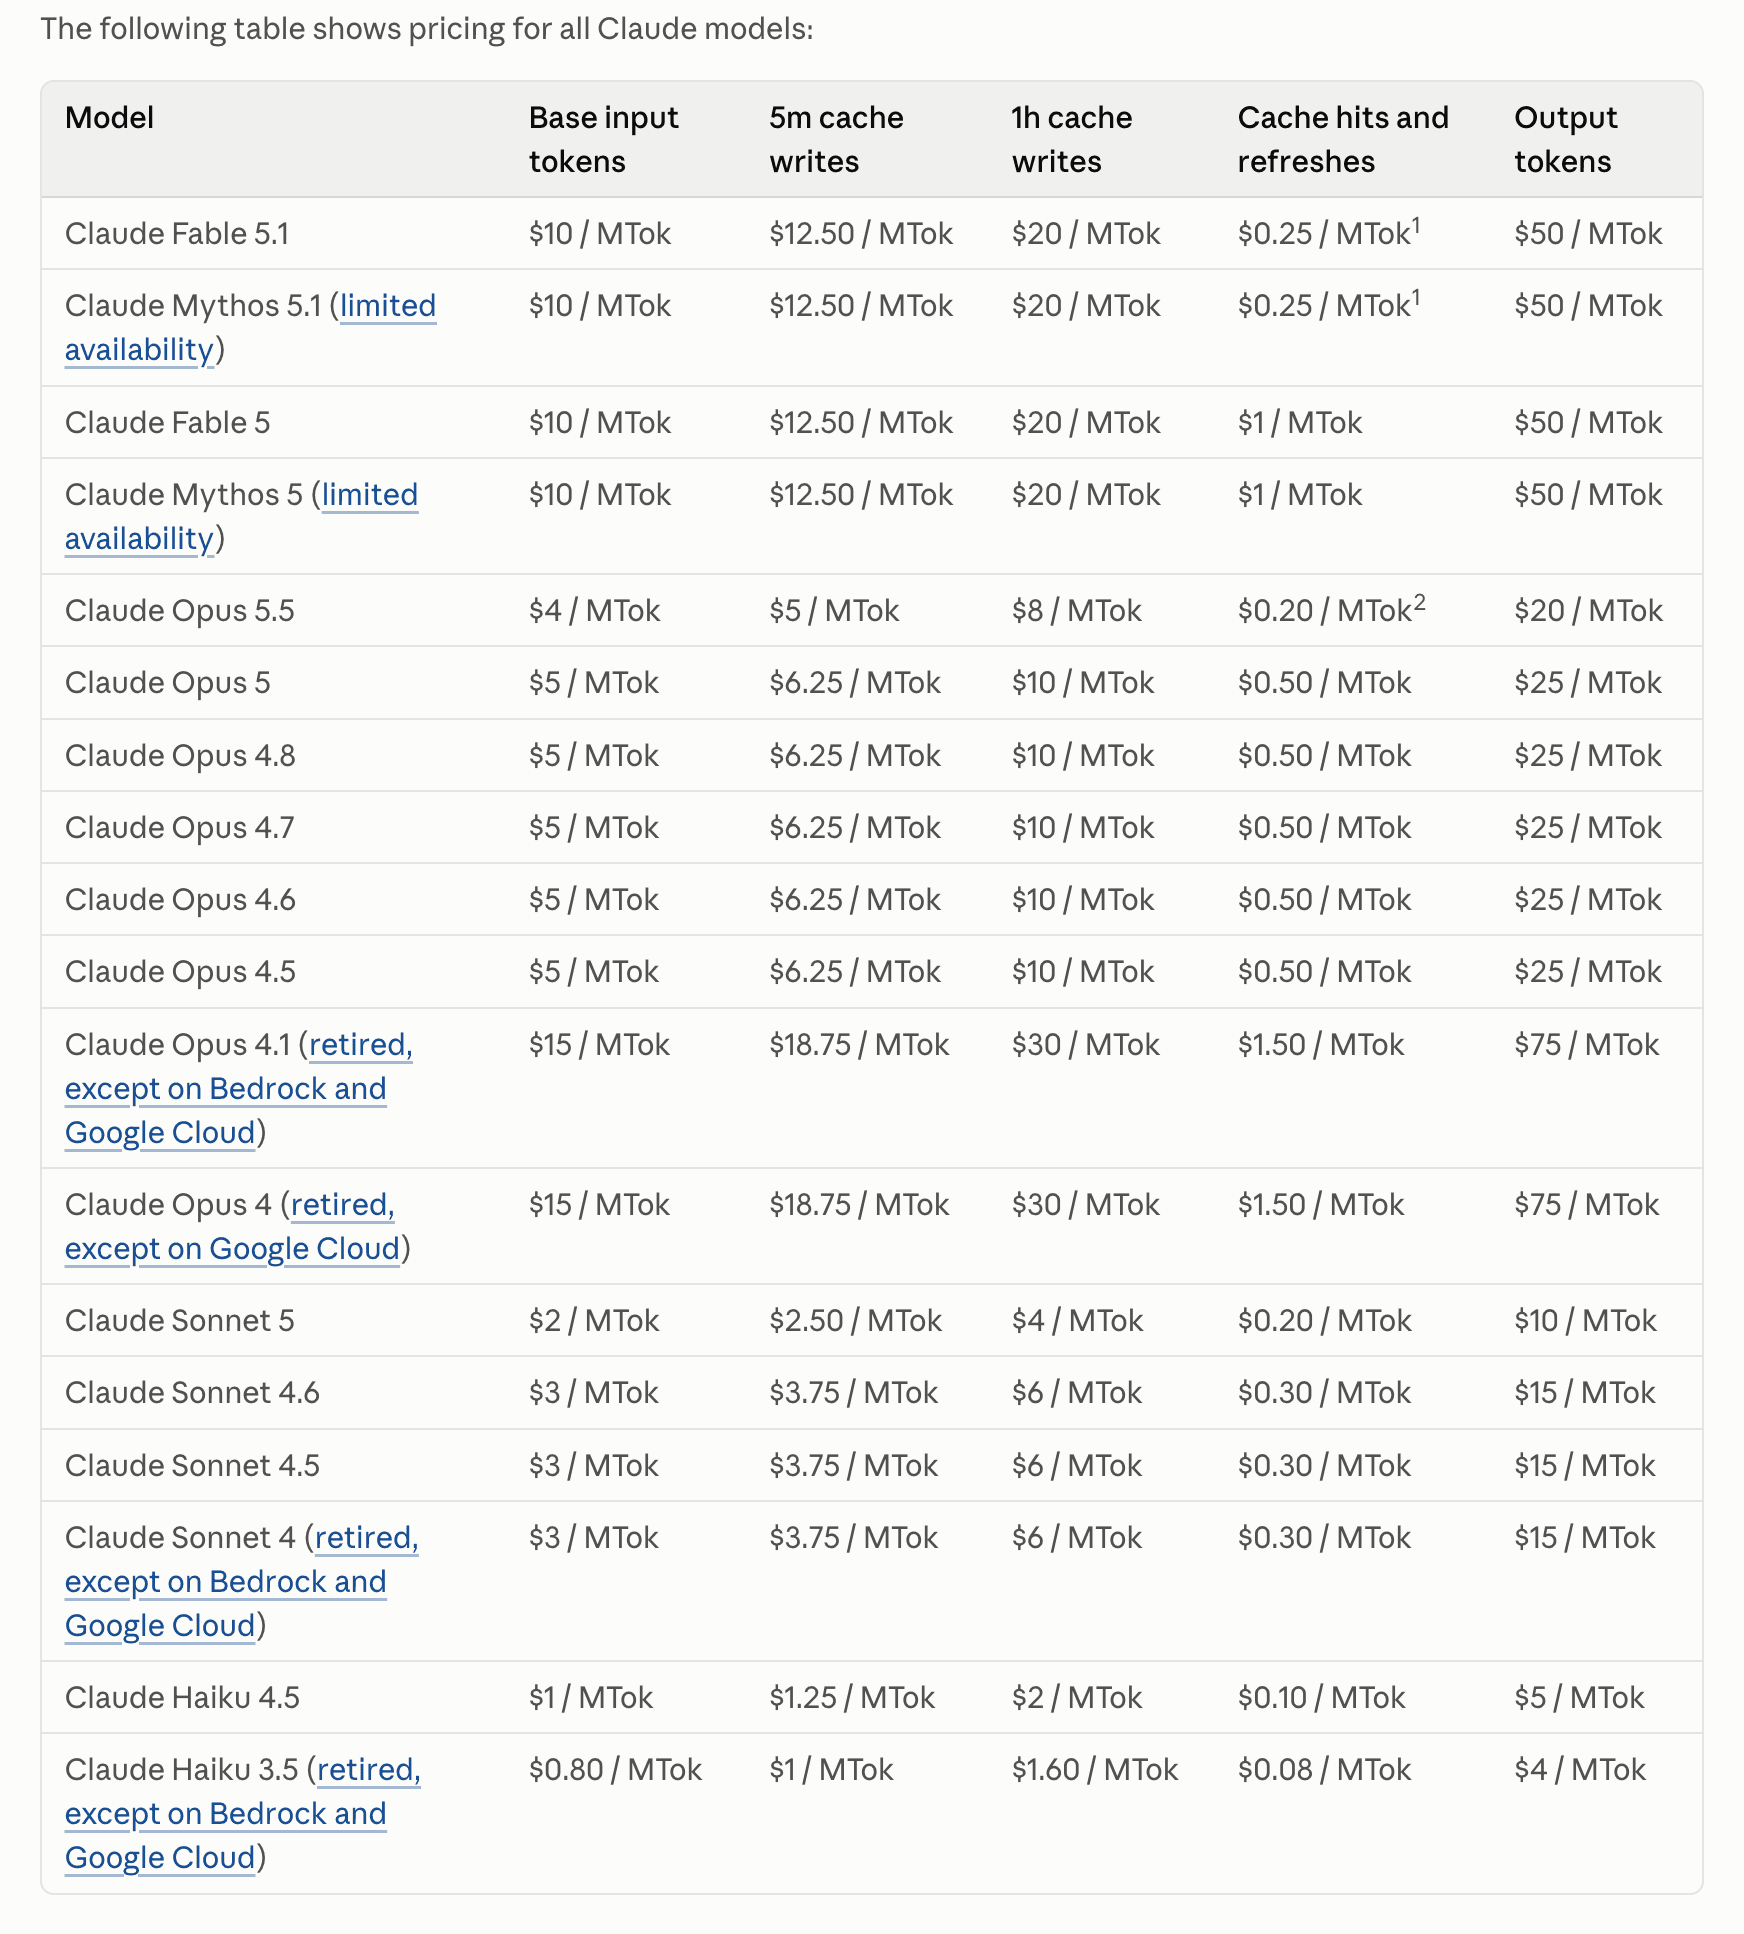1744x1934 pixels.
Task: Click the 'Model' column header
Action: pyautogui.click(x=110, y=118)
